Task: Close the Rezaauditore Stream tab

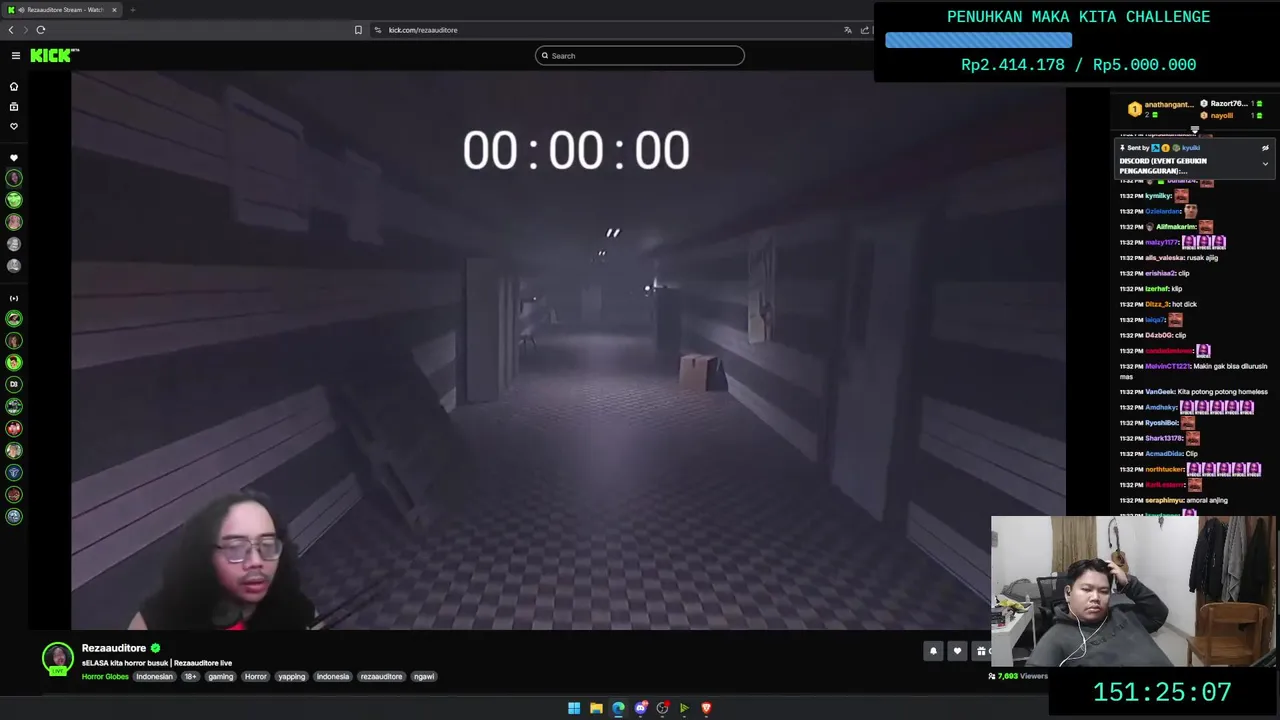Action: 114,10
